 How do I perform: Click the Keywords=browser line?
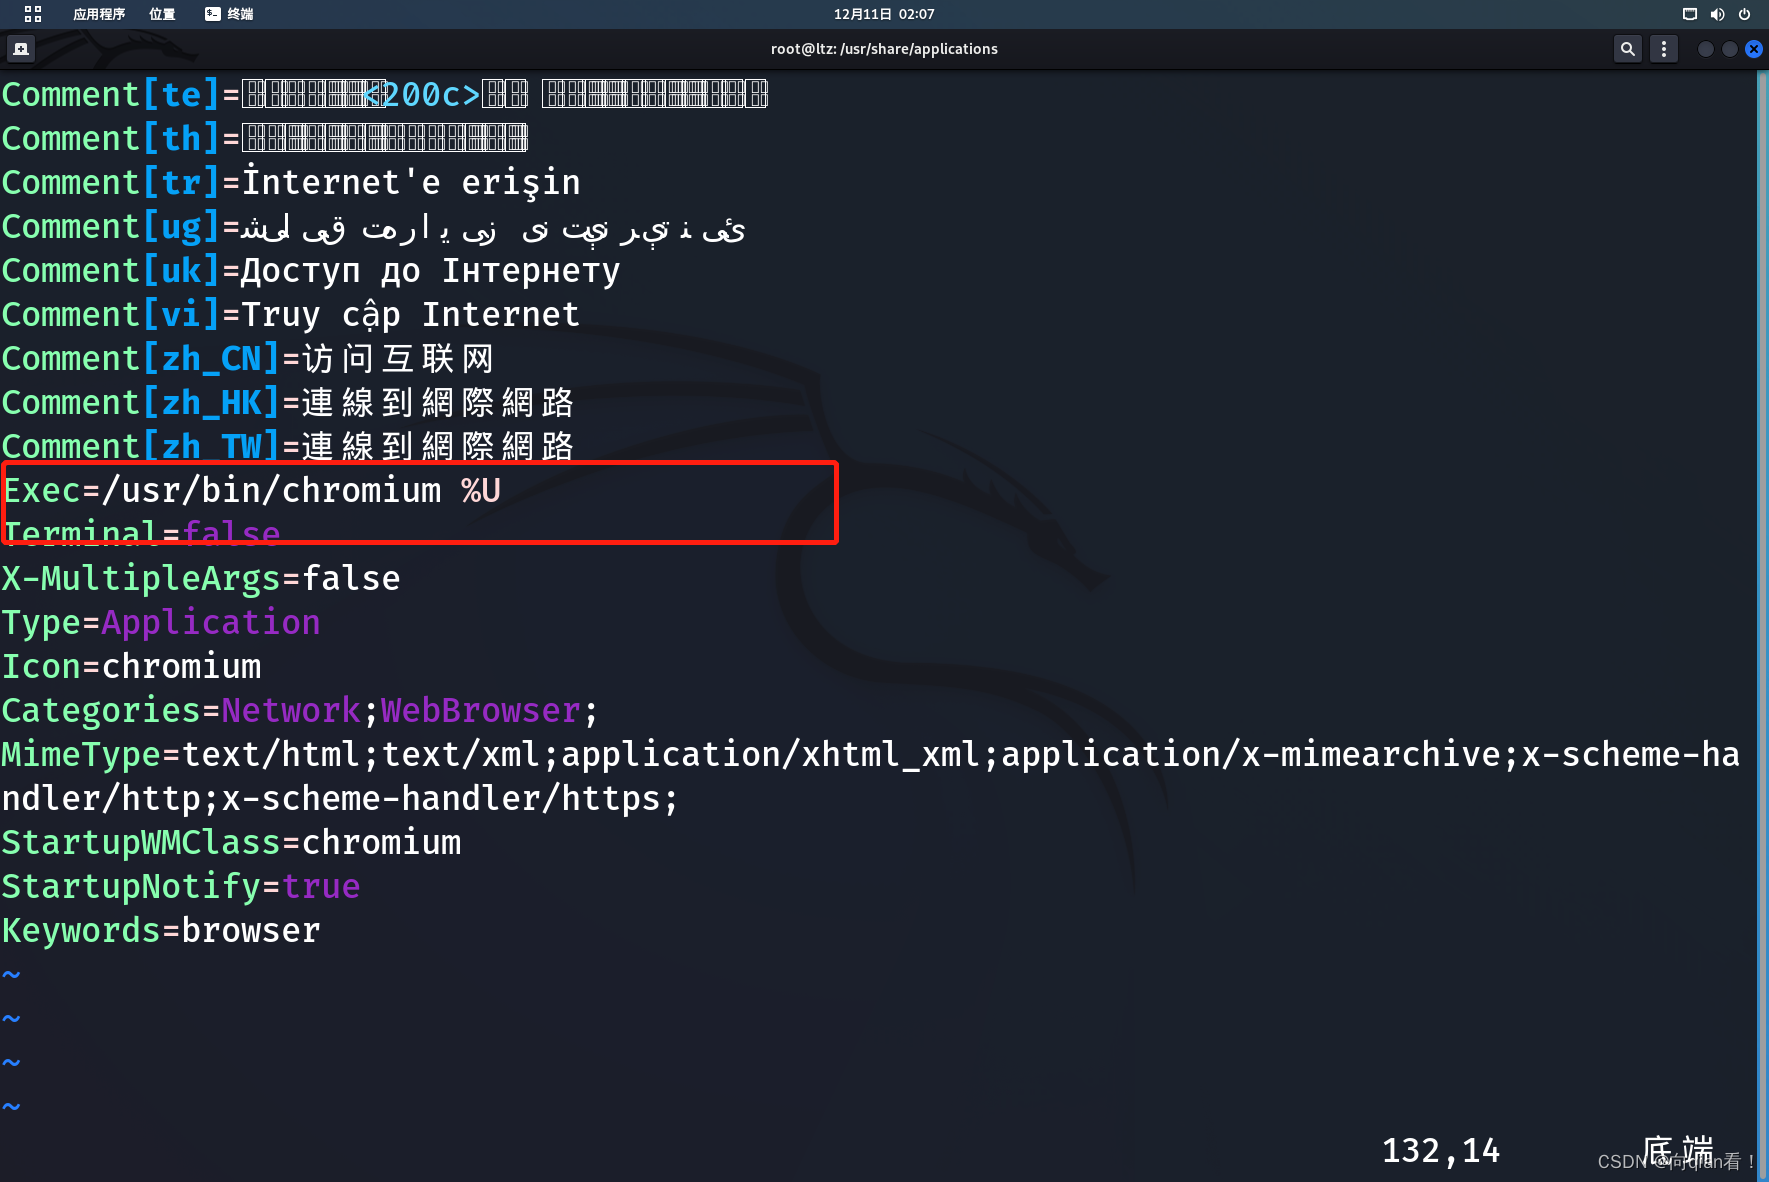click(x=161, y=930)
